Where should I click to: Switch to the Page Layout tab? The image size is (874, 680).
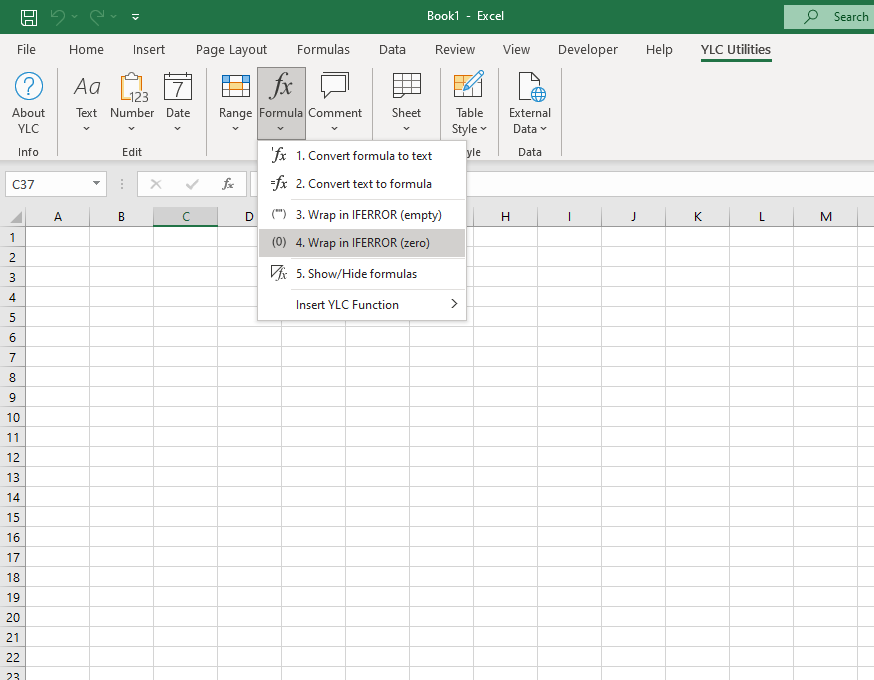pos(231,49)
